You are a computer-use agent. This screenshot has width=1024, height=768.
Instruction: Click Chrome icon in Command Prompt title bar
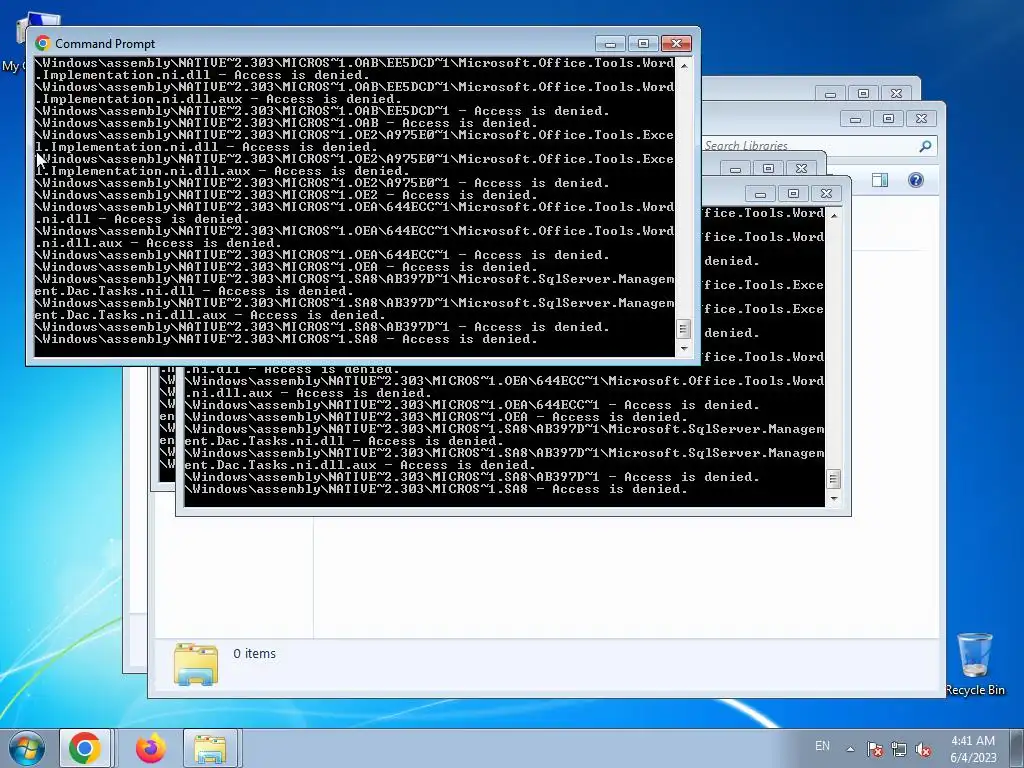[x=43, y=43]
